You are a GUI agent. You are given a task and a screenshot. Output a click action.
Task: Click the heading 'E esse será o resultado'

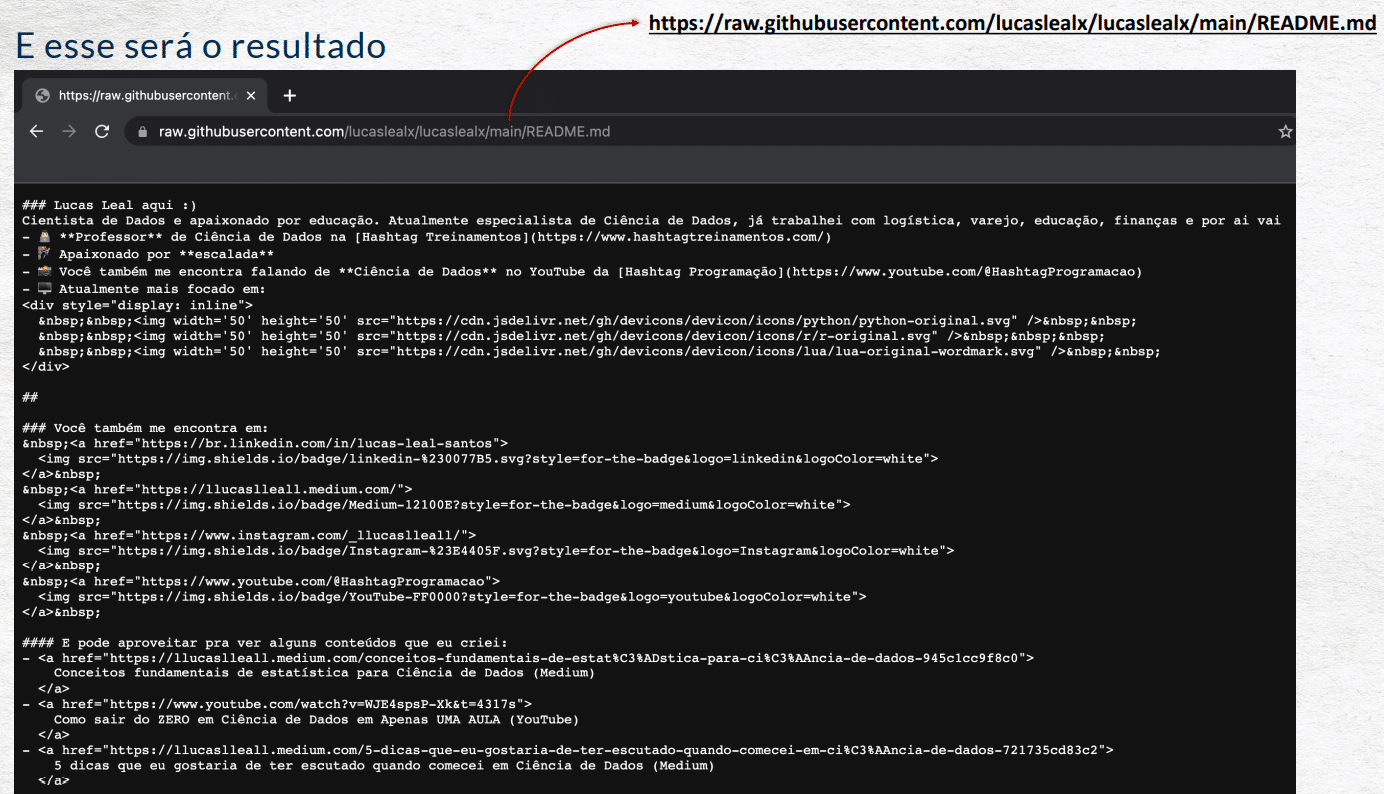(200, 45)
